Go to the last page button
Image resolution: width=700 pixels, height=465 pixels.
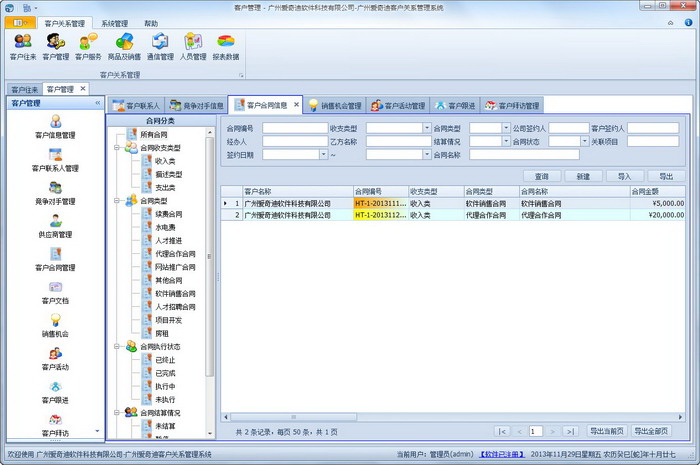570,432
